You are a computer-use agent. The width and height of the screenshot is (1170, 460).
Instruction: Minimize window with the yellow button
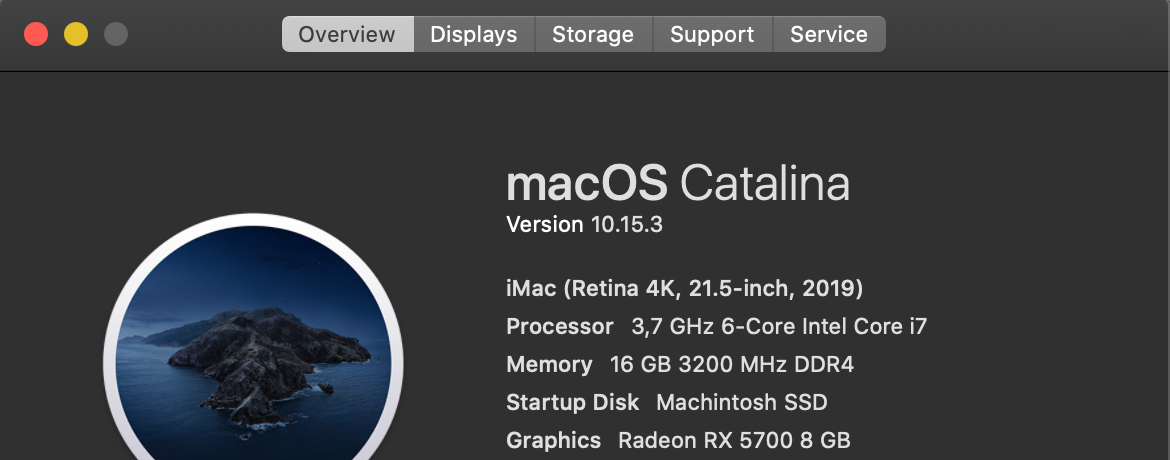coord(75,34)
